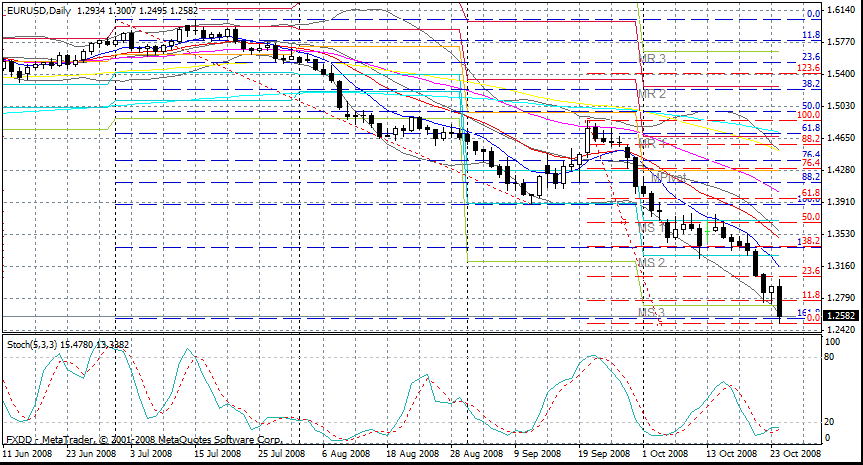Screen dimensions: 863x465
Task: Click the MS 3 pivot support label
Action: pos(653,313)
